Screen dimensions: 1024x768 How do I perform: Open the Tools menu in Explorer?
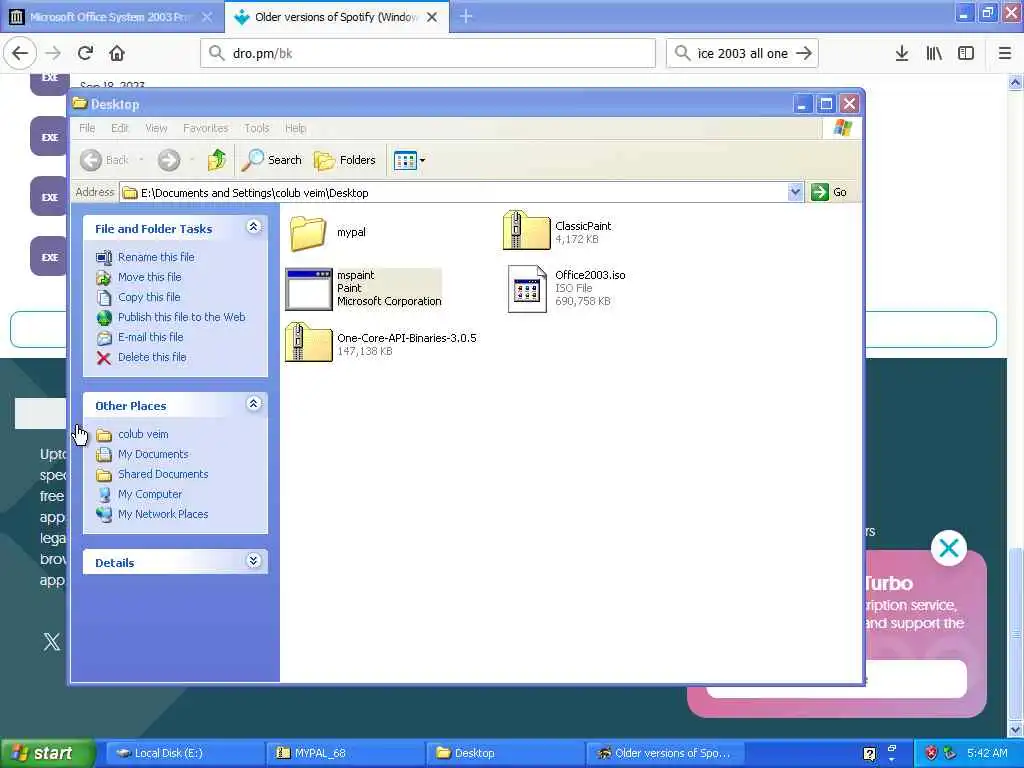257,128
